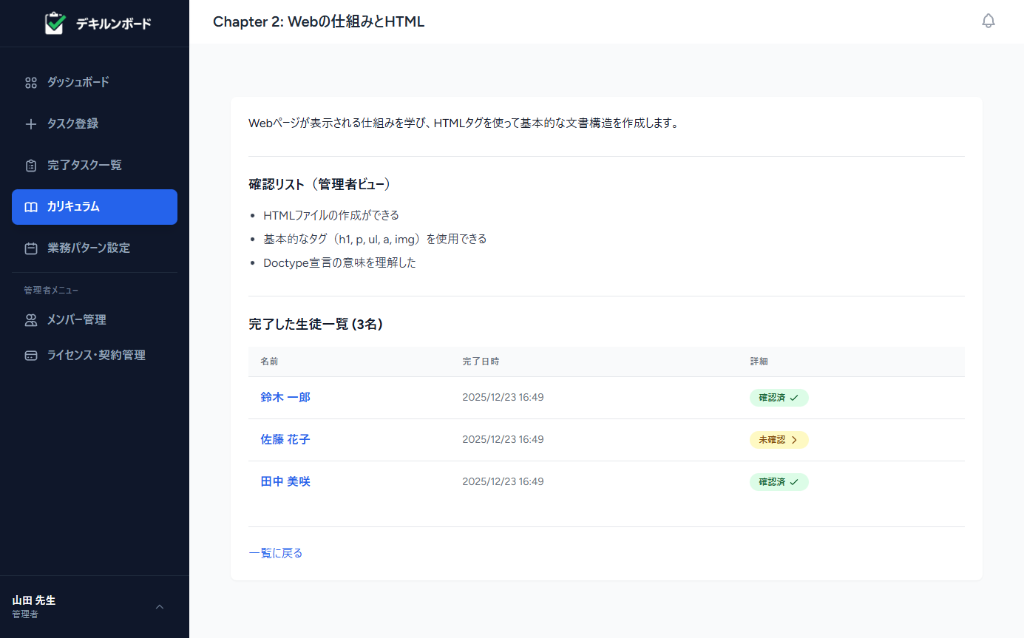Open 業務パターン設定 via the calendar icon

29,247
